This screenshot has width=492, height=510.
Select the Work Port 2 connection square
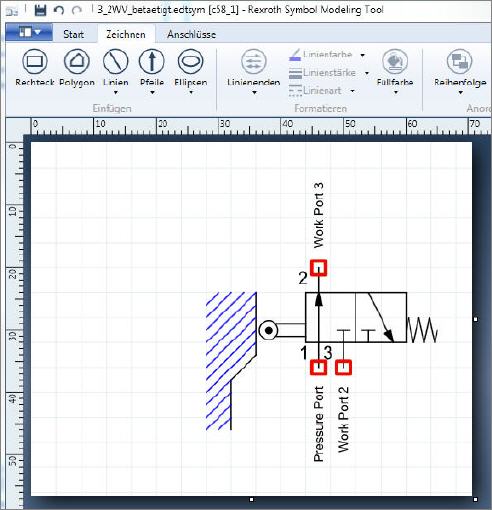tap(343, 367)
